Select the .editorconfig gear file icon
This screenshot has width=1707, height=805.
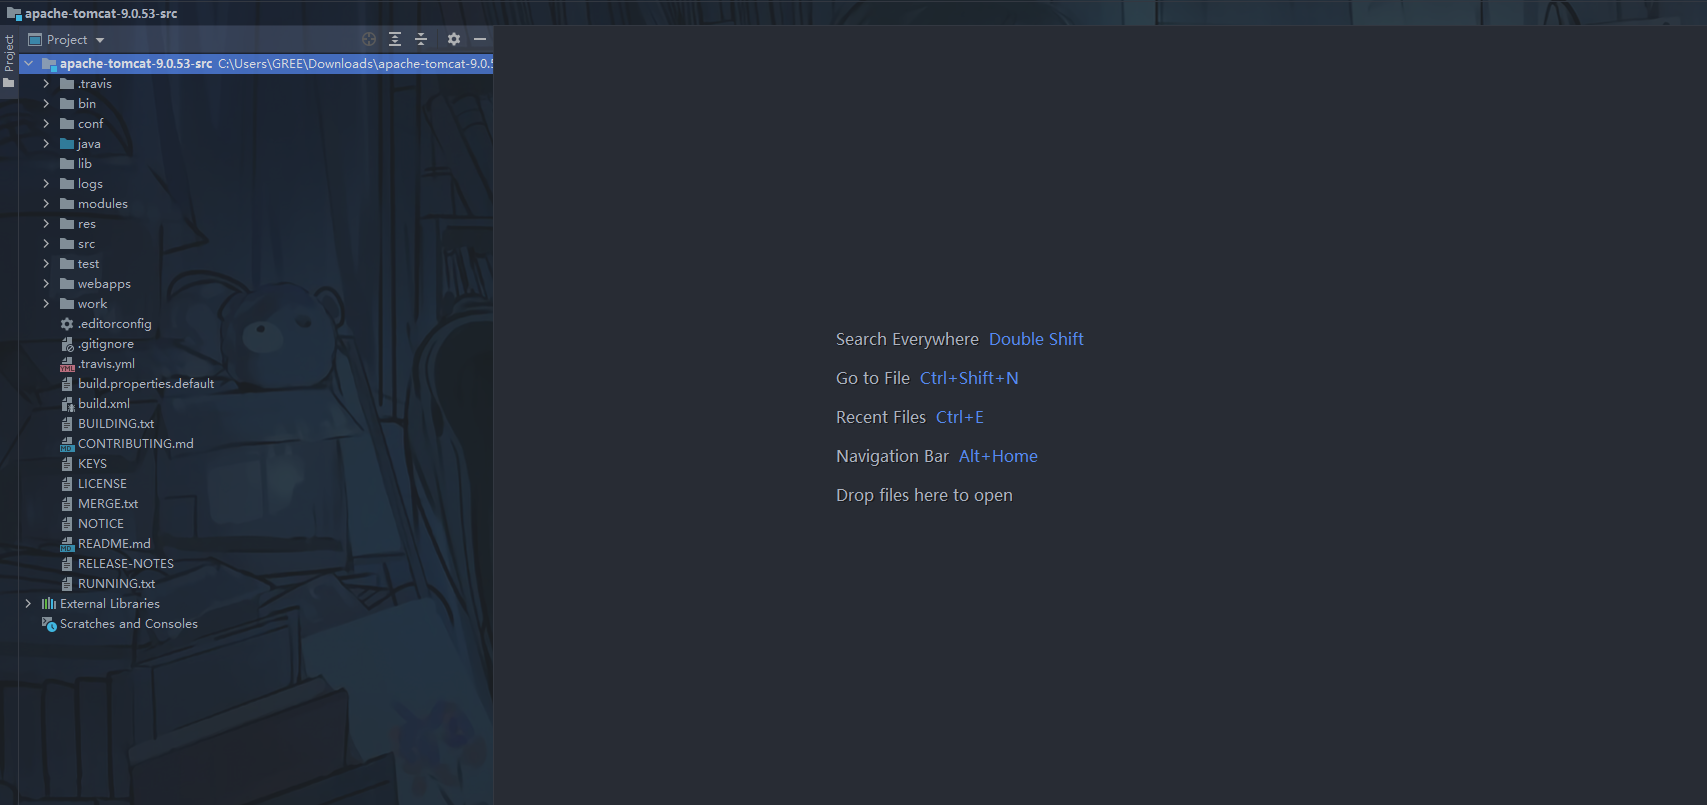67,324
